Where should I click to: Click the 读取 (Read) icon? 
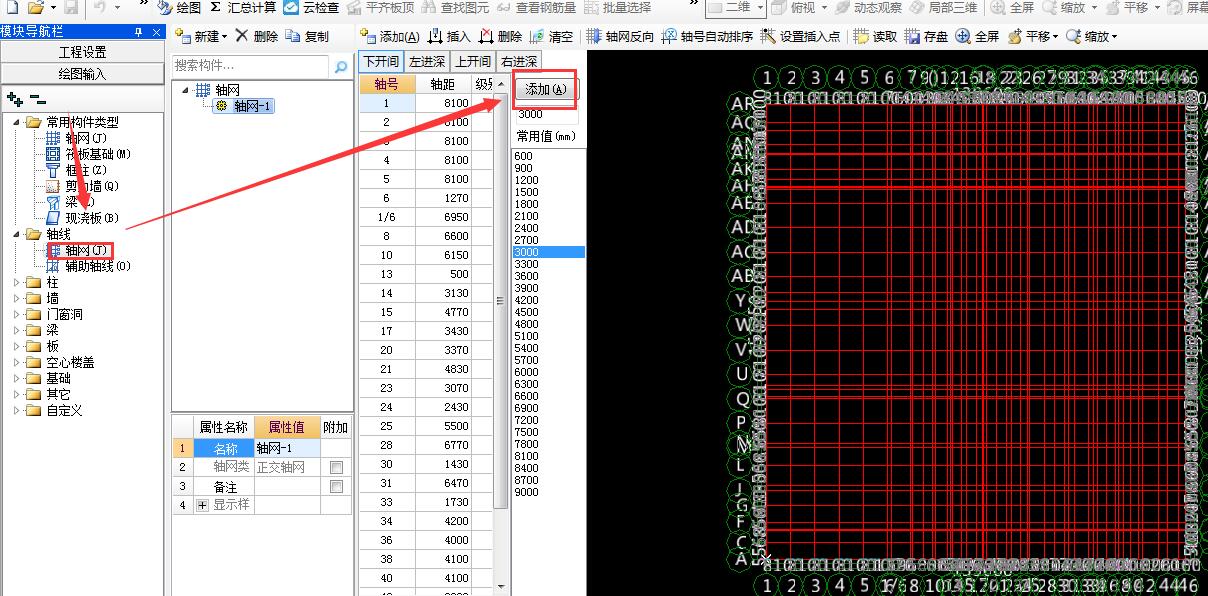click(x=862, y=37)
